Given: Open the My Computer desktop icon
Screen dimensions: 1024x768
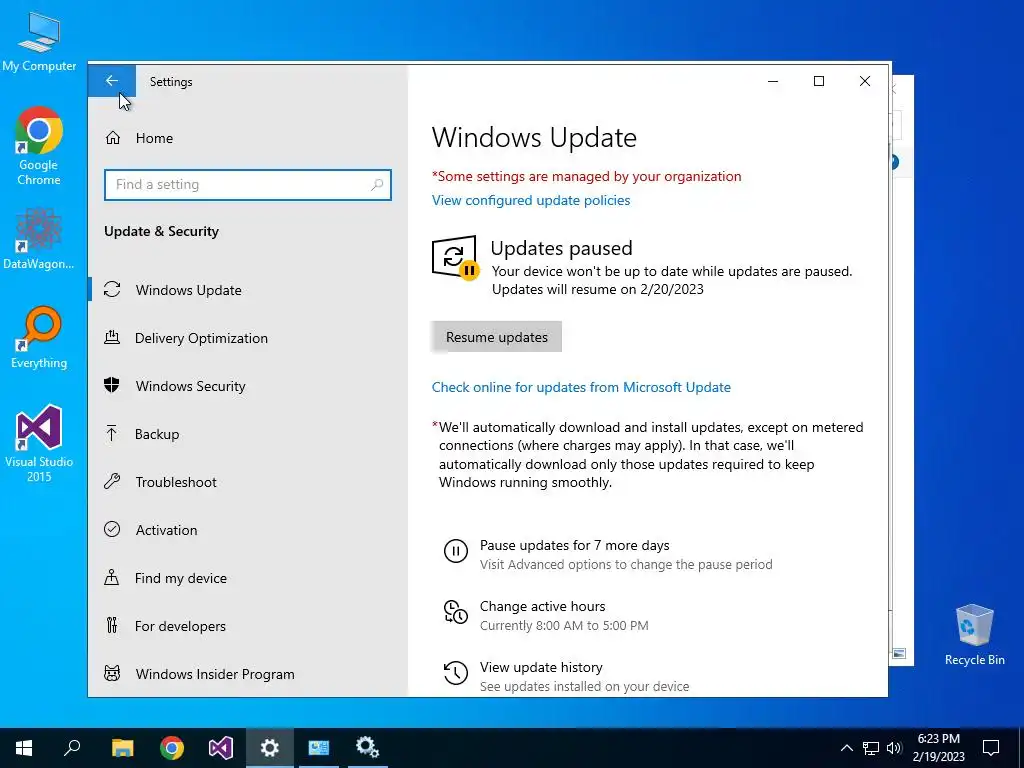Looking at the screenshot, I should (39, 42).
